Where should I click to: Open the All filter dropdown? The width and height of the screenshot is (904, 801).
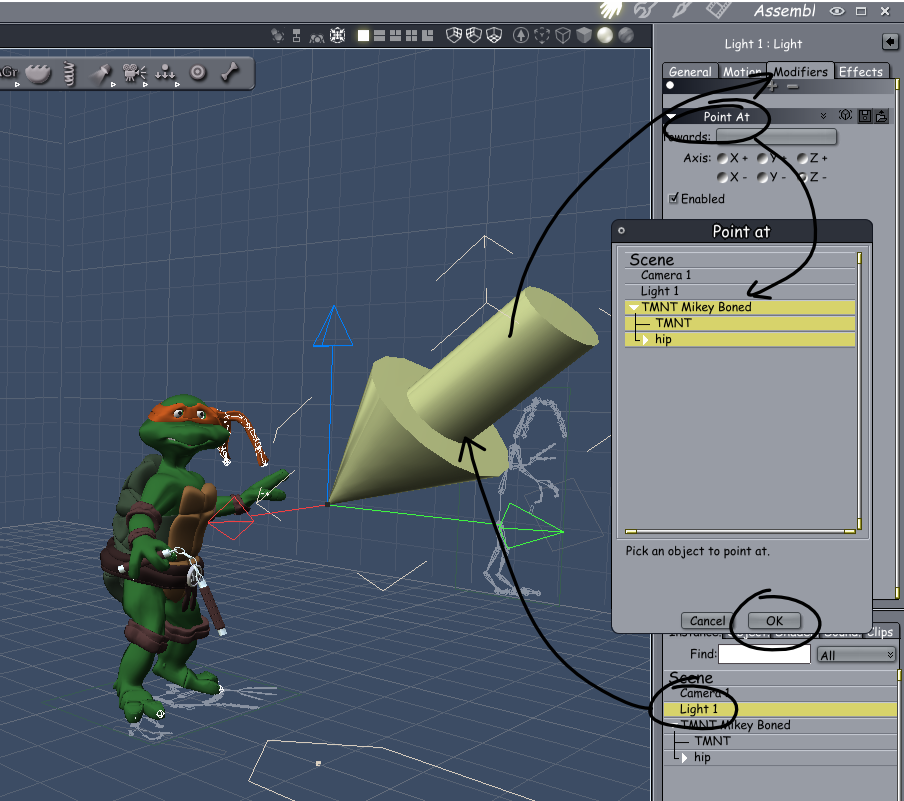point(856,655)
